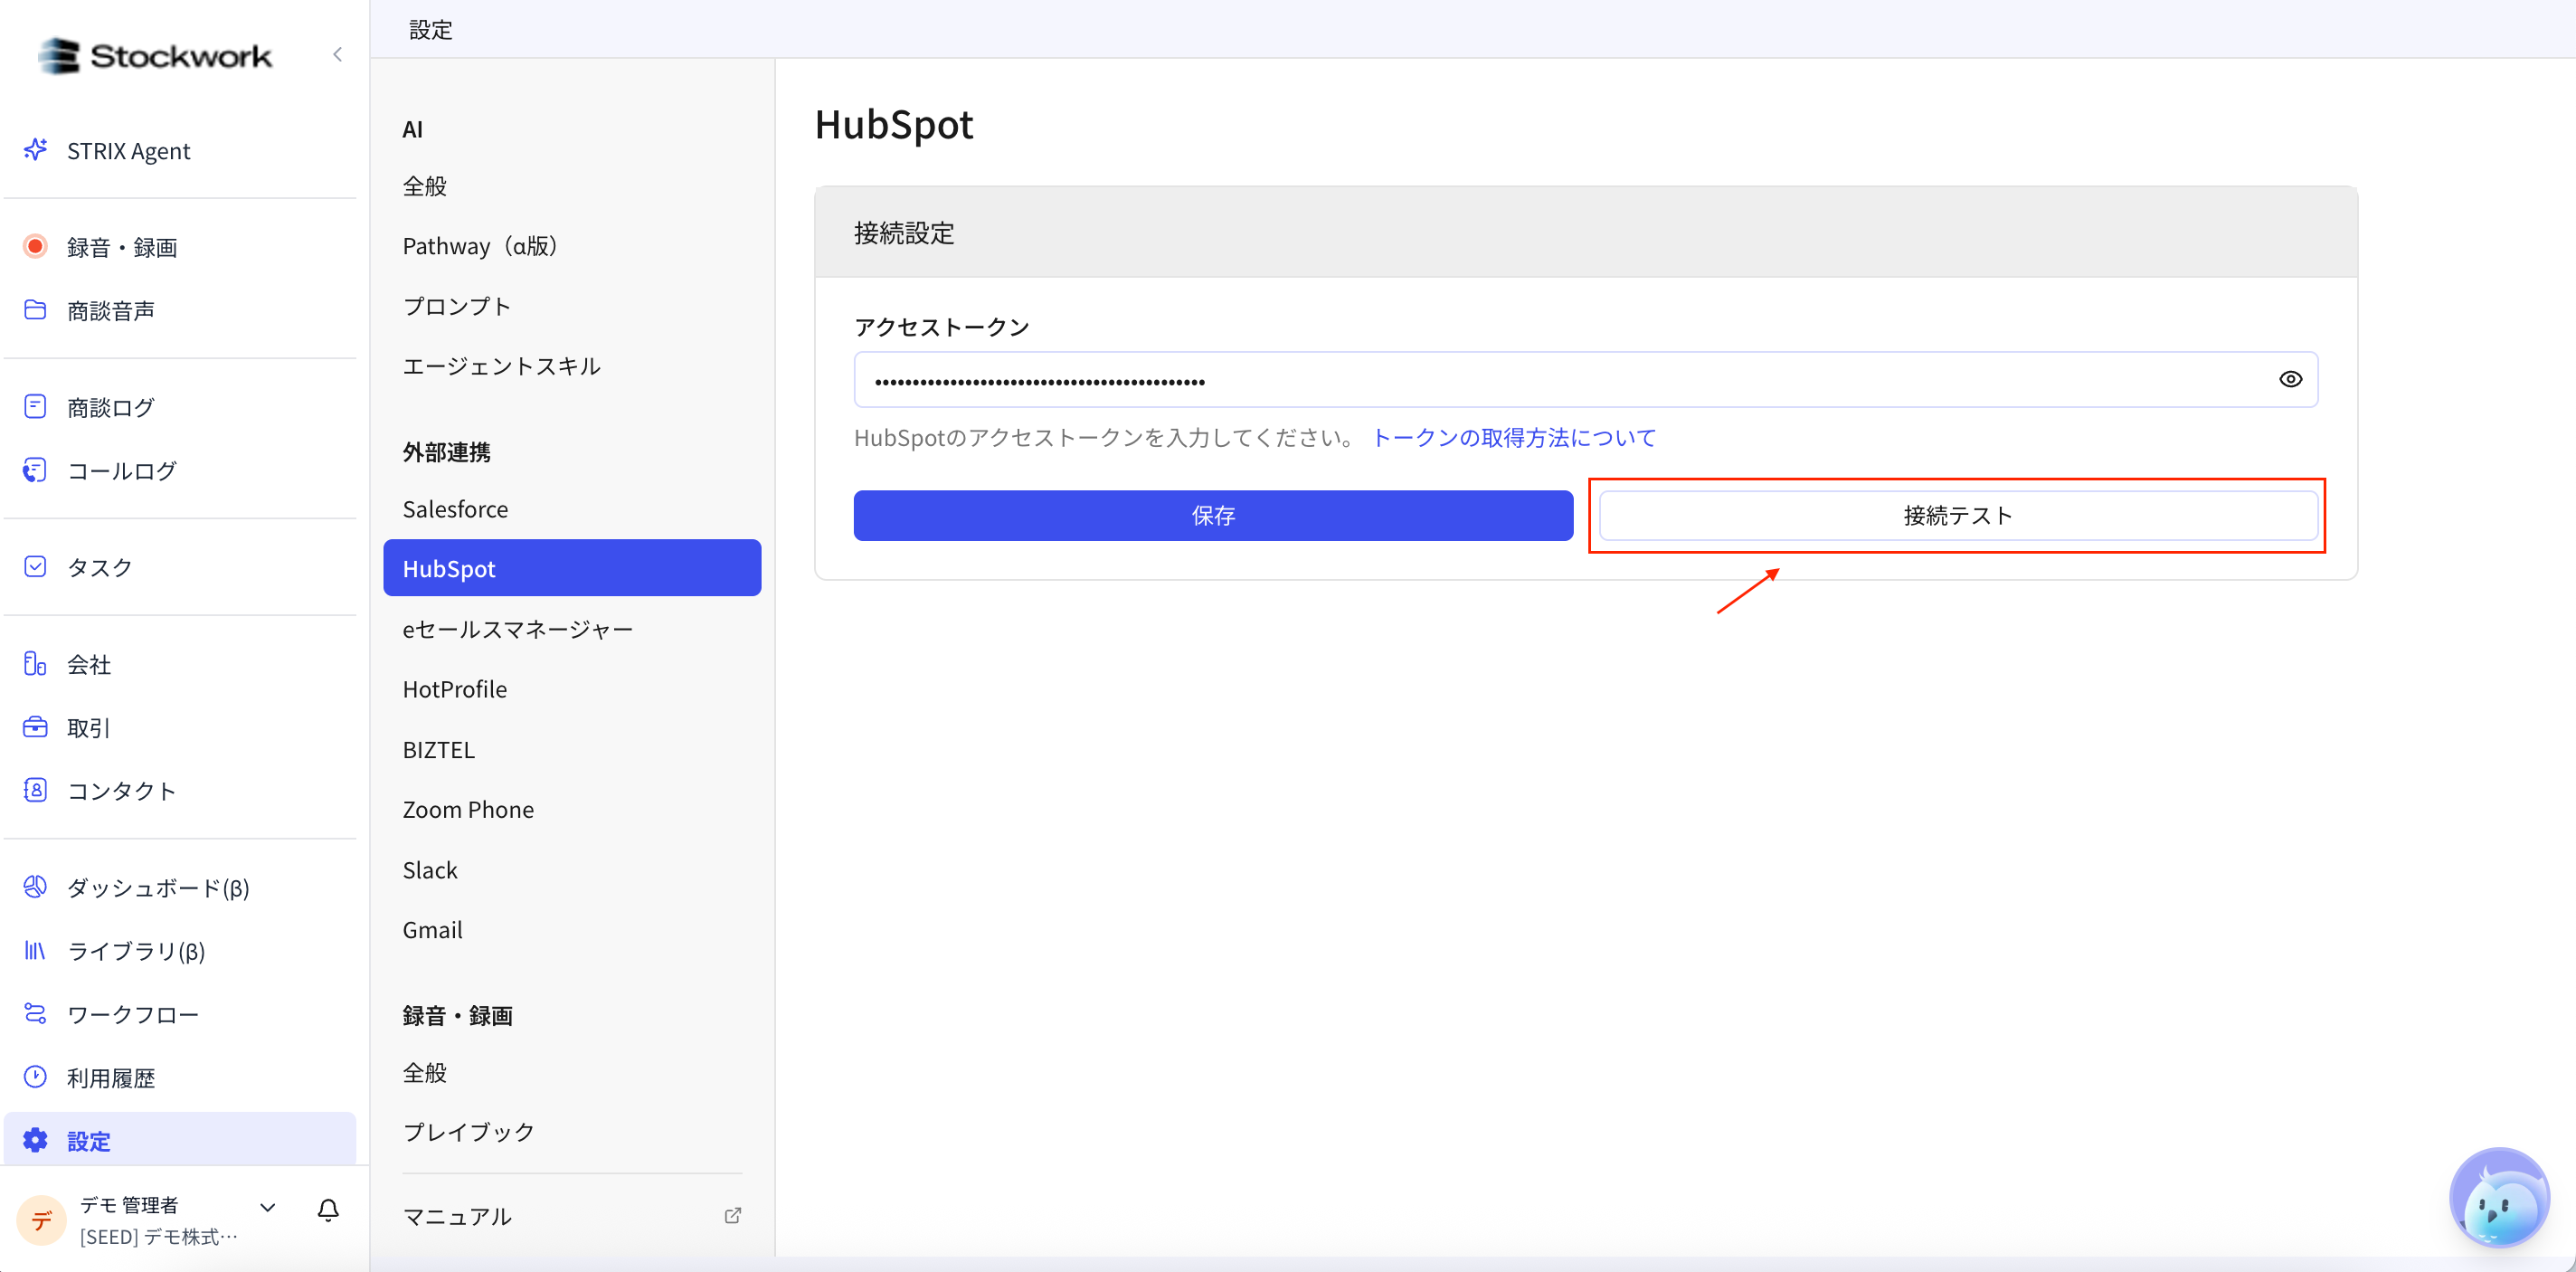Open the 商談音声 folder icon
Viewport: 2576px width, 1272px height.
(35, 310)
